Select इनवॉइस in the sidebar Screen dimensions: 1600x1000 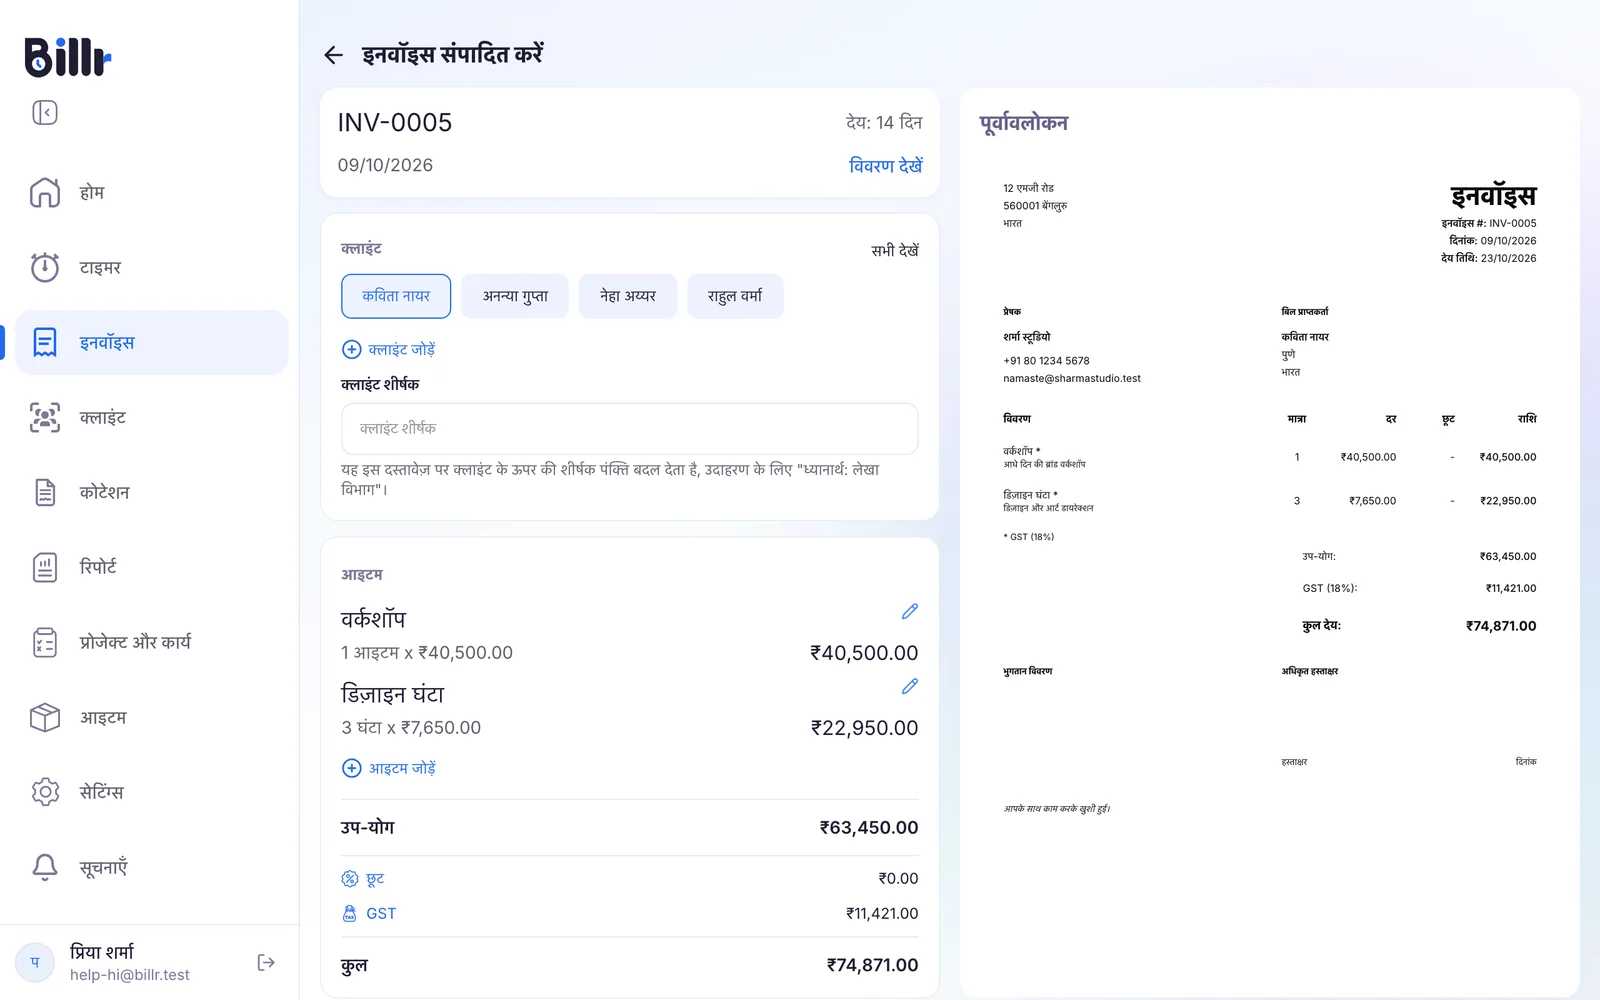tap(152, 342)
